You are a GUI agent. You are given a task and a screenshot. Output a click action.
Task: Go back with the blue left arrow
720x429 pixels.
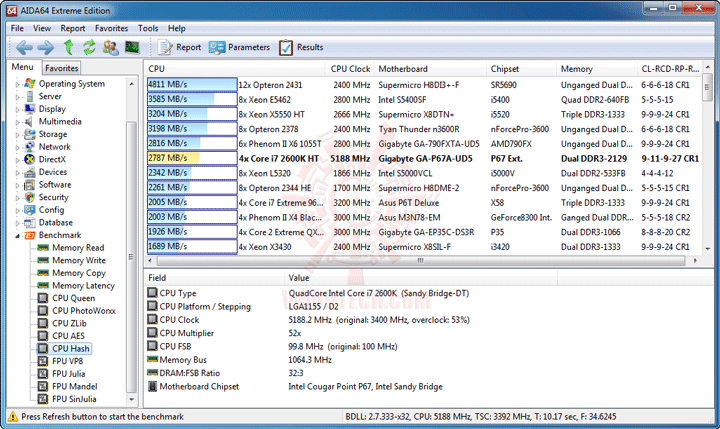click(24, 47)
